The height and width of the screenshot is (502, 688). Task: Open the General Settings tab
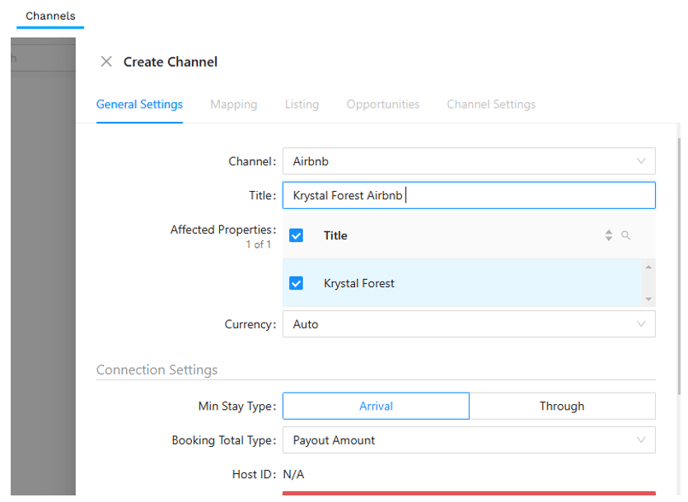coord(140,104)
